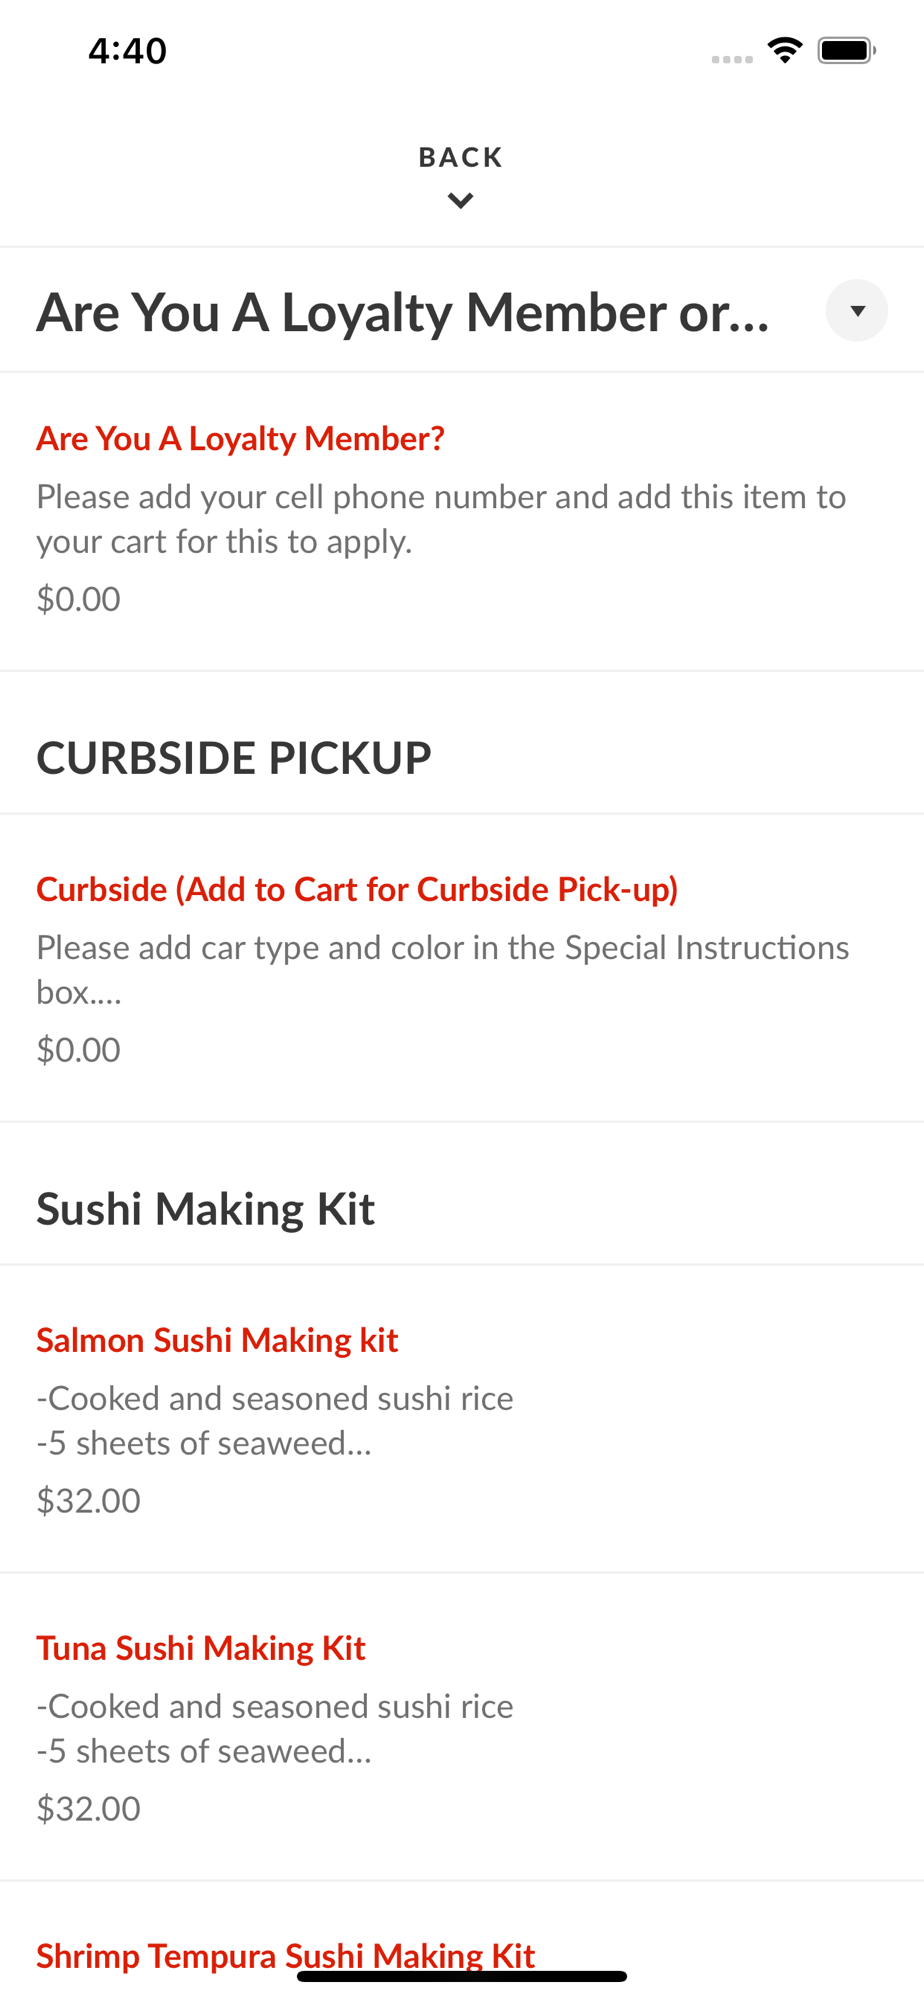
Task: Tap the Tuna kit $32.00 price
Action: (88, 1809)
